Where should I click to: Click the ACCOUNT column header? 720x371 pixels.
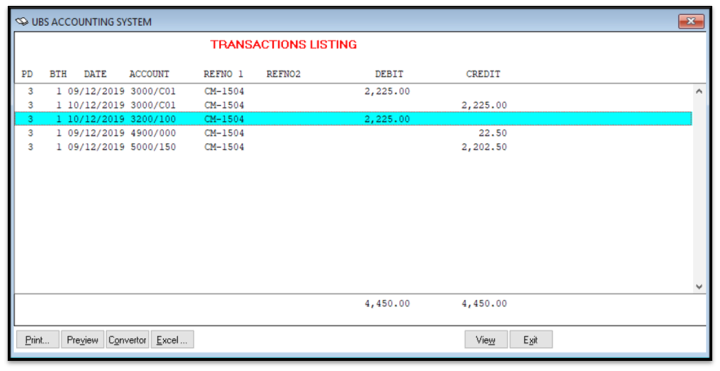pos(149,74)
